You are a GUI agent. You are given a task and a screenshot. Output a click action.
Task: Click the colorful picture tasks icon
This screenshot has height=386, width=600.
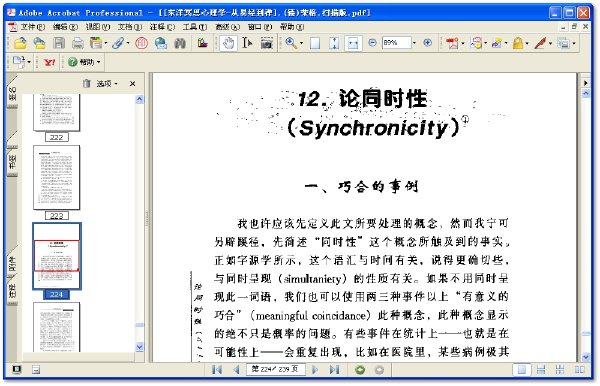(x=202, y=43)
